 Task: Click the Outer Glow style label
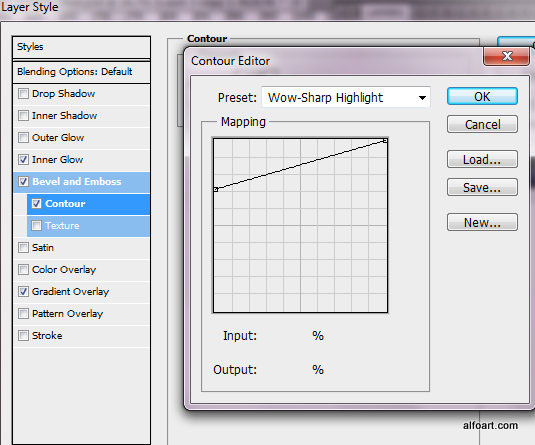point(58,138)
